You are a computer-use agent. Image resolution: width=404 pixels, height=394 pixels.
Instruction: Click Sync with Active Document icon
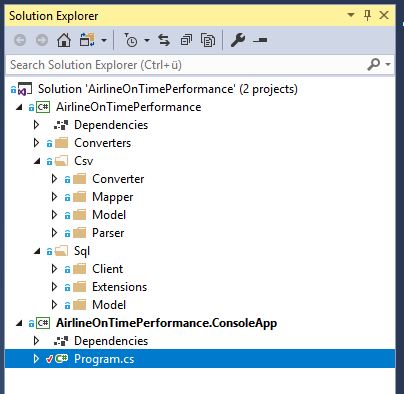[164, 40]
